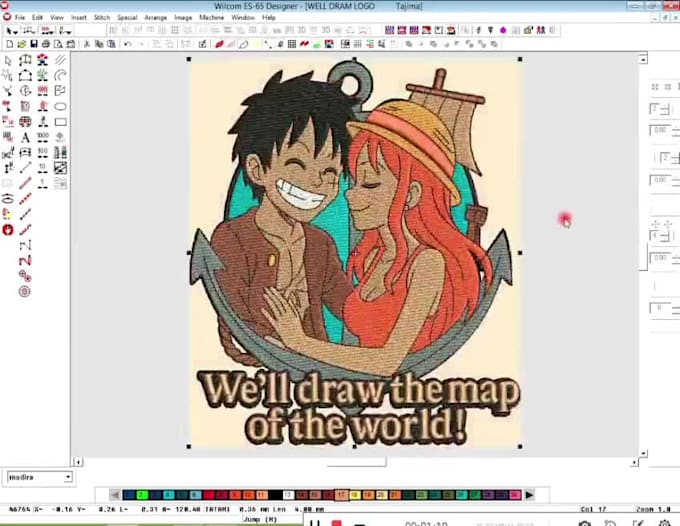Image resolution: width=680 pixels, height=526 pixels.
Task: Click the New document icon
Action: coord(9,44)
